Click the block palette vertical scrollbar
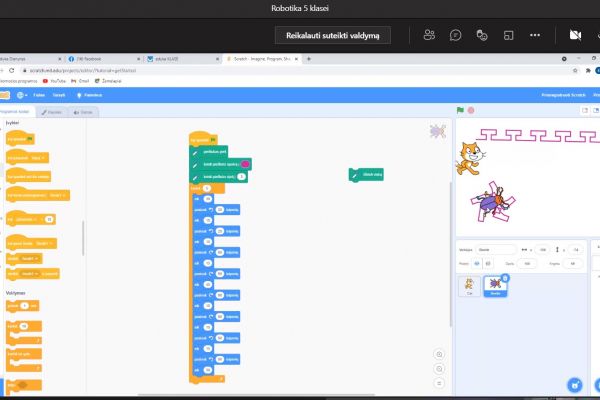The image size is (600, 400). pos(83,238)
